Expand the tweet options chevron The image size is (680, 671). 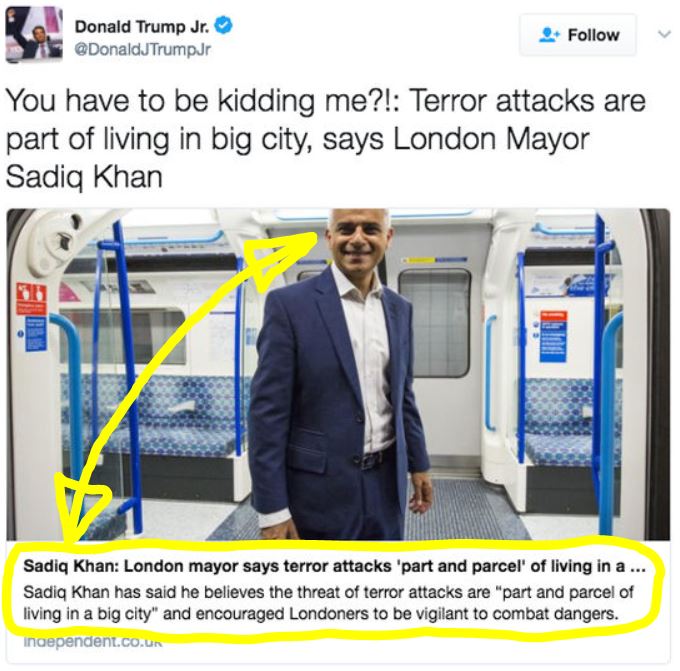coord(664,34)
